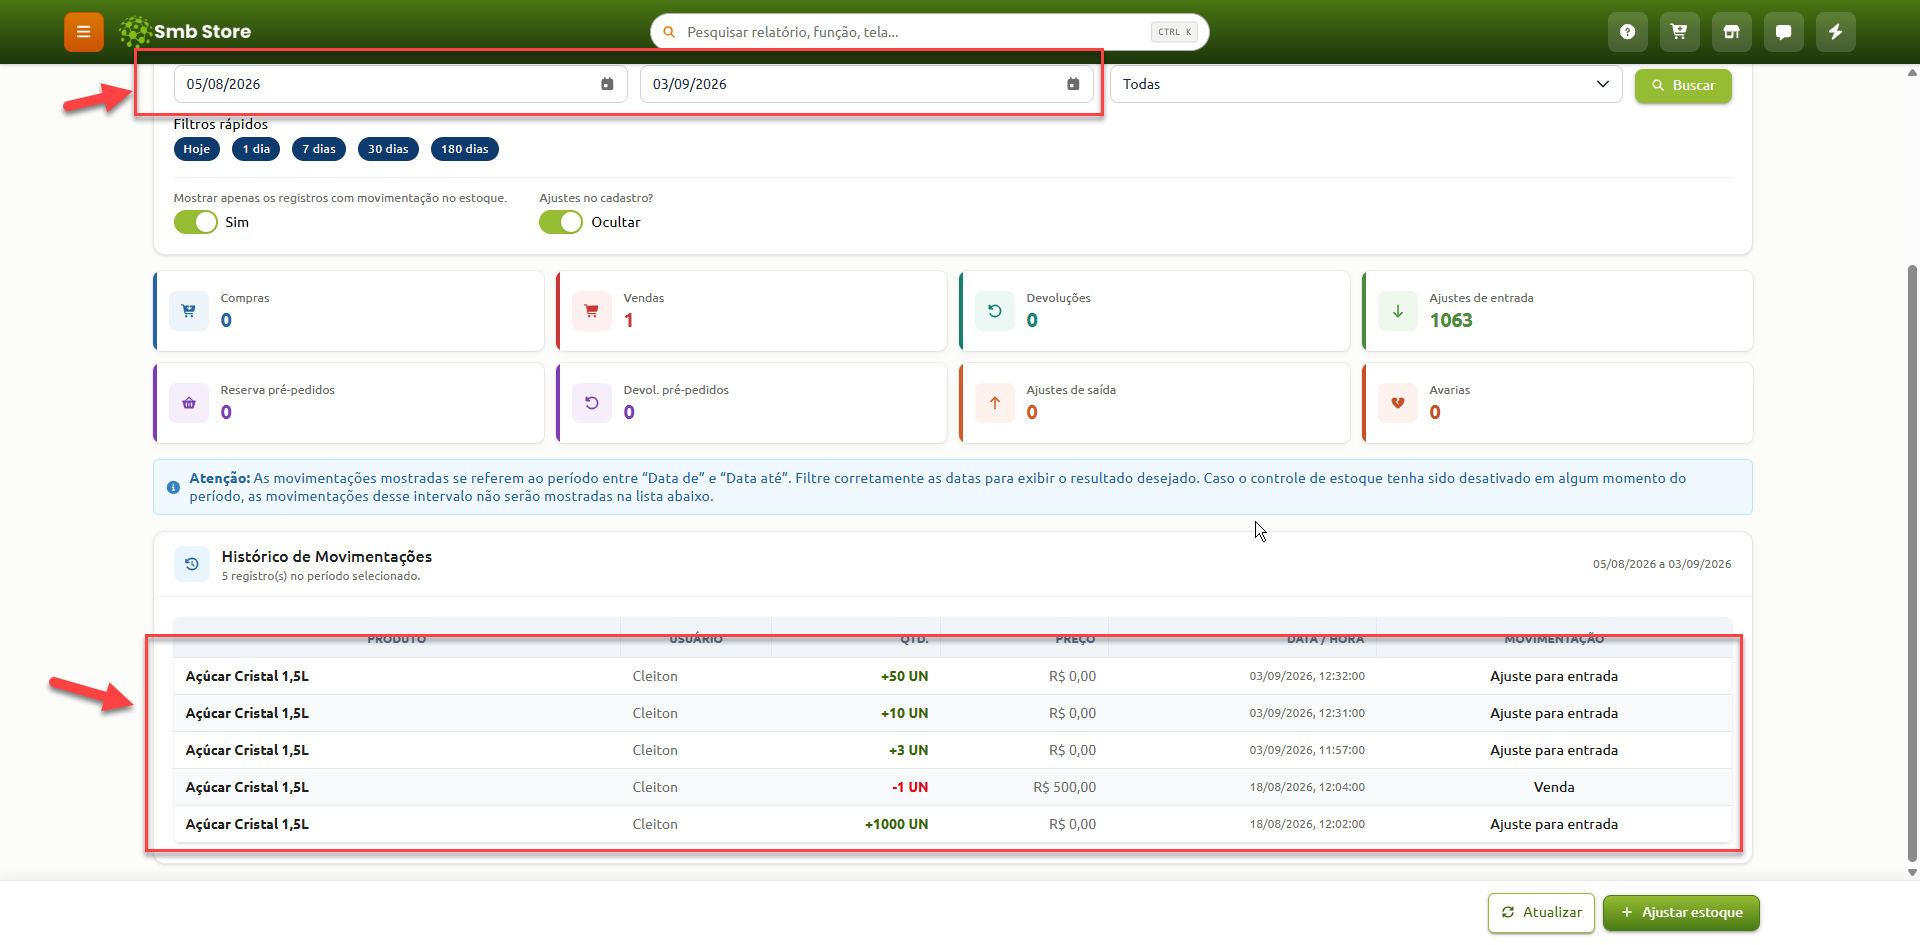The height and width of the screenshot is (945, 1920).
Task: Open calendar picker for 05/08/2026 date
Action: (607, 84)
